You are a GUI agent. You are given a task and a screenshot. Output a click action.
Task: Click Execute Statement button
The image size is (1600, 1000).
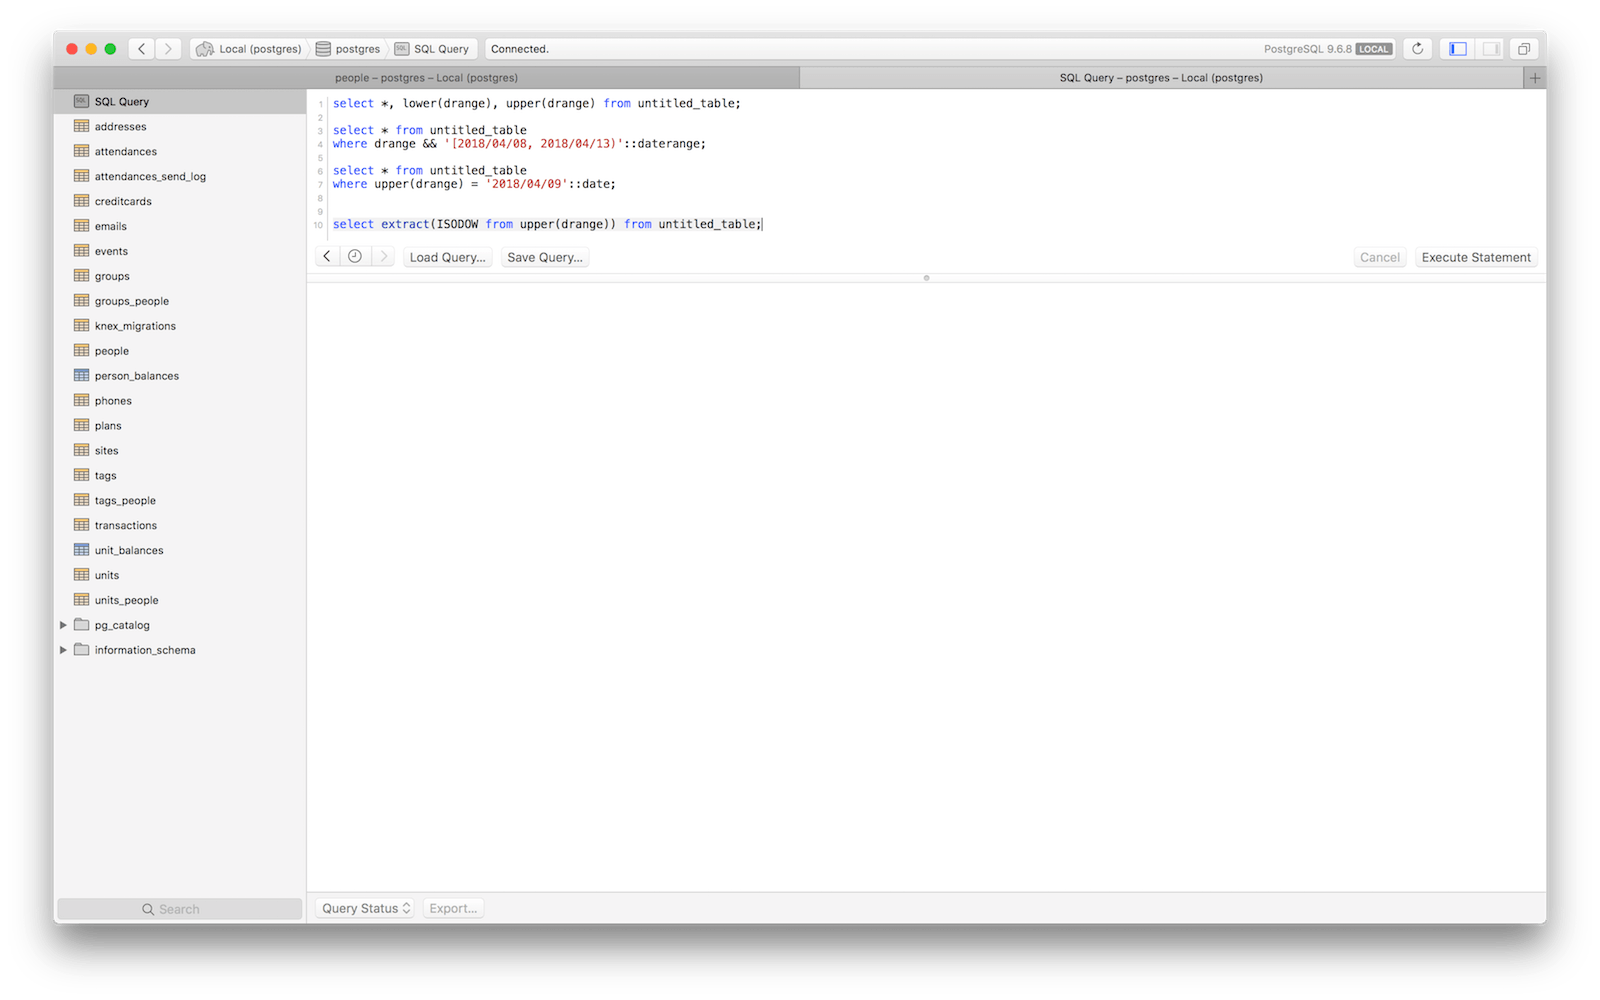[x=1476, y=257]
